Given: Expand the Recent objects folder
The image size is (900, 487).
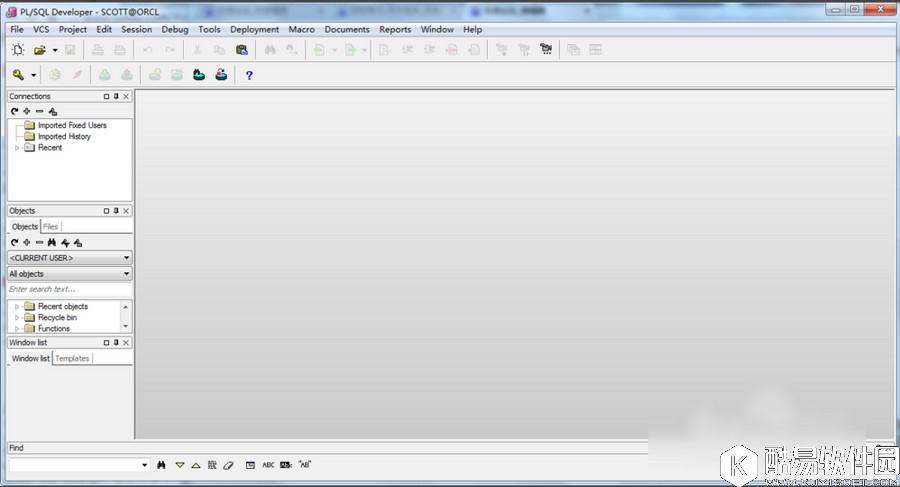Looking at the screenshot, I should click(17, 307).
